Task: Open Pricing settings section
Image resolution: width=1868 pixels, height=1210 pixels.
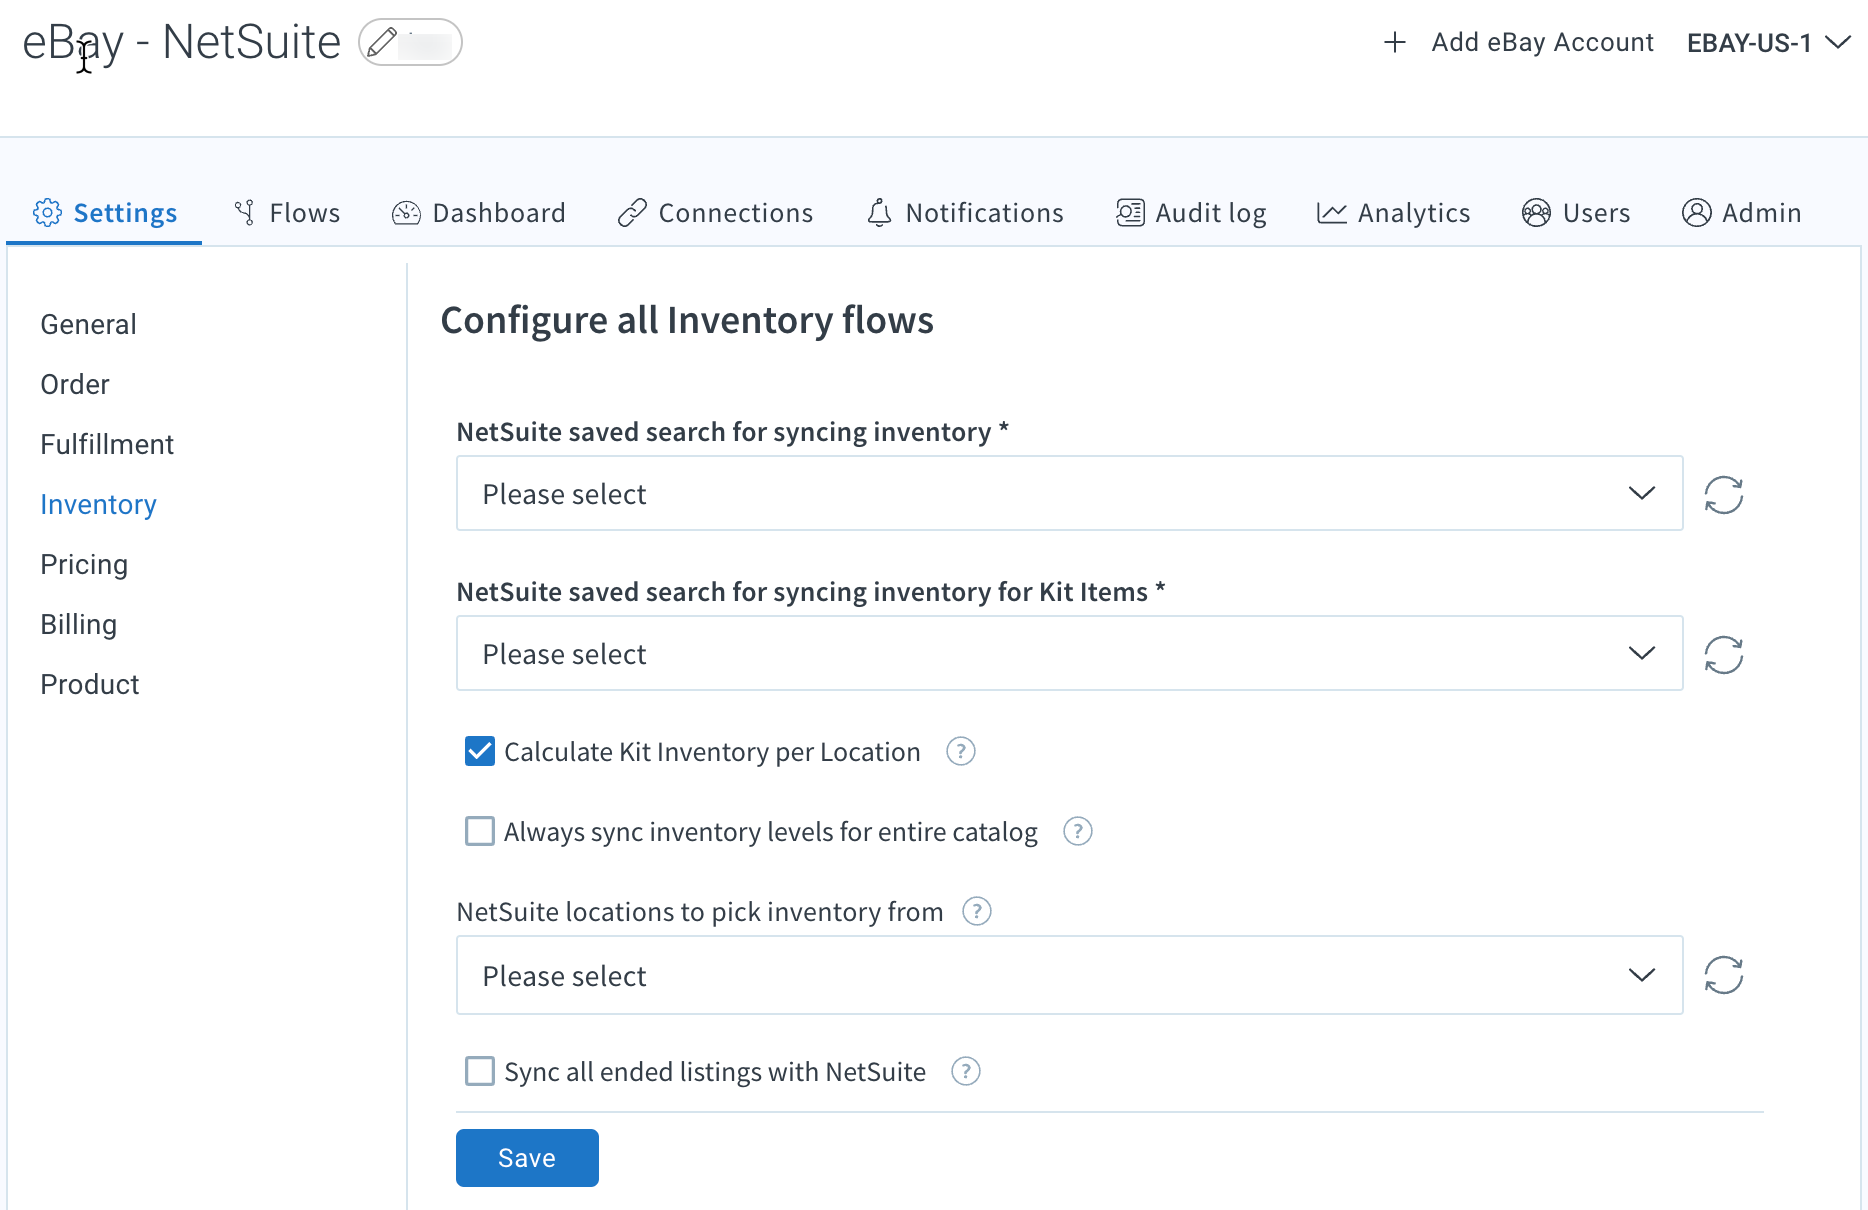Action: (x=84, y=564)
